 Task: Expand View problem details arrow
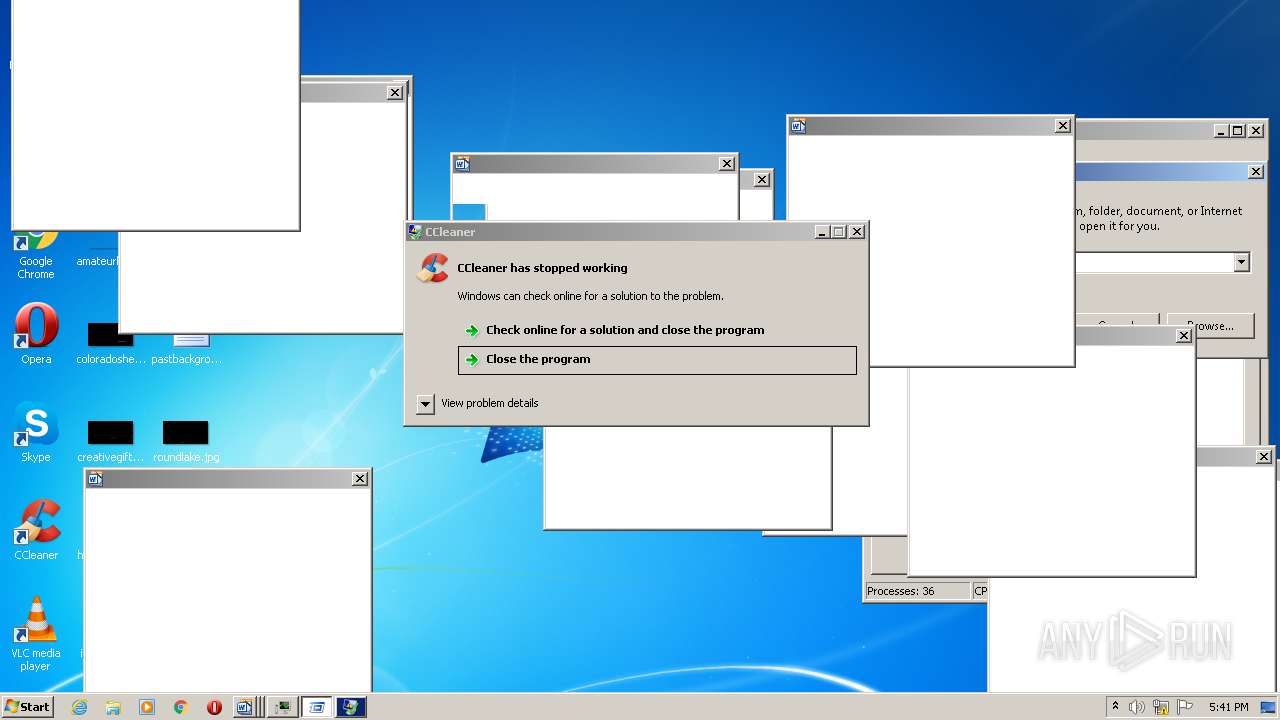pyautogui.click(x=425, y=404)
